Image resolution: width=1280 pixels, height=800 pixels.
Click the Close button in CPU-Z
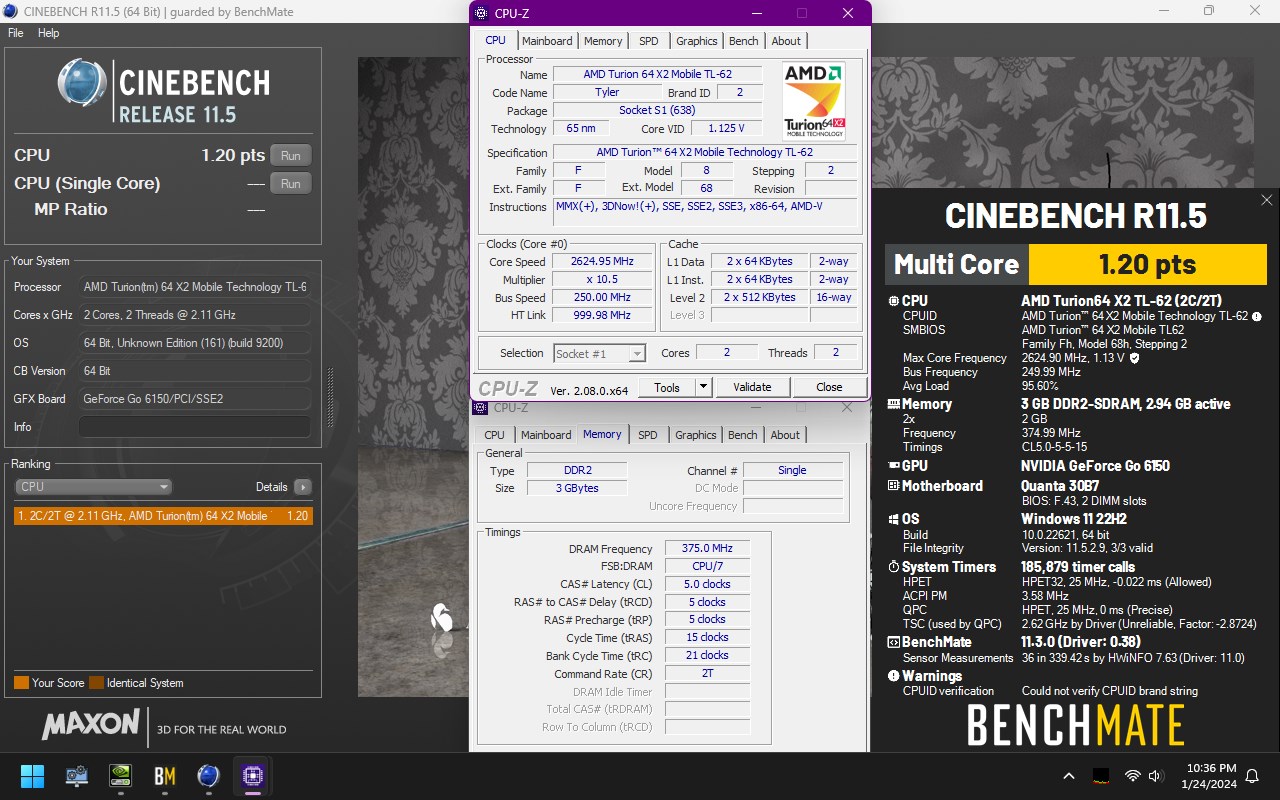829,387
